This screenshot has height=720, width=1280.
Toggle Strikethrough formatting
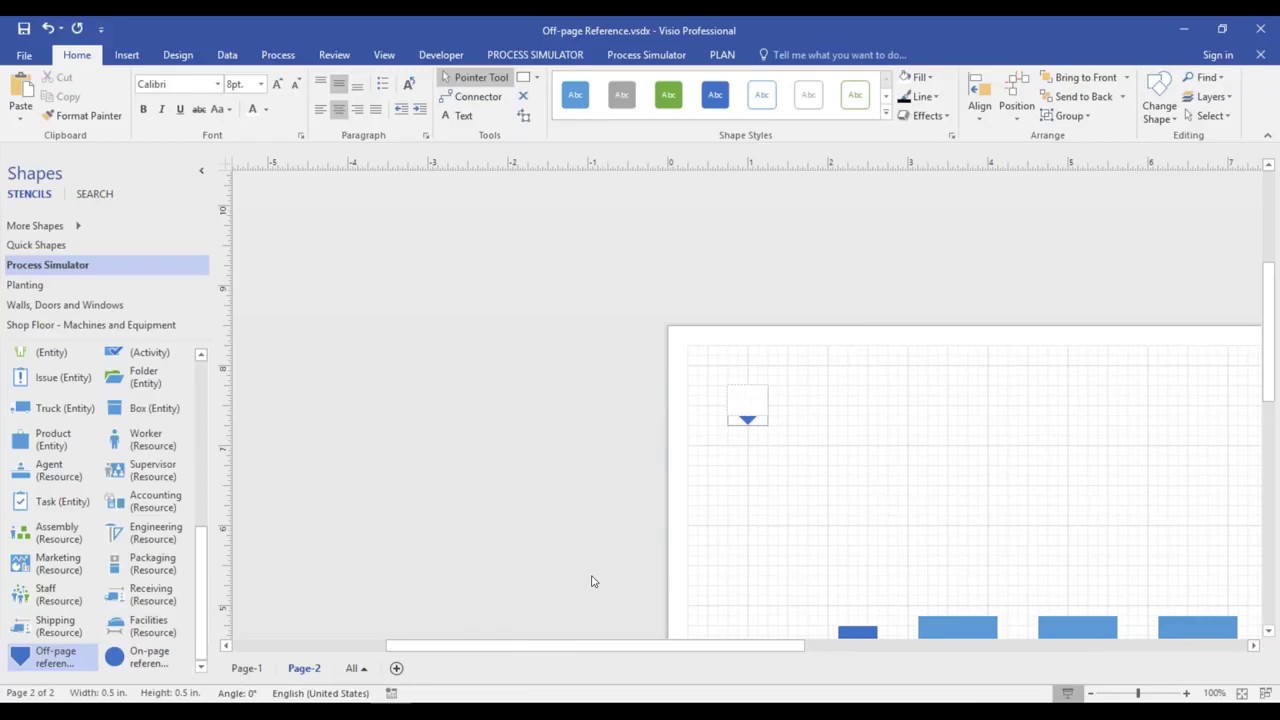[198, 109]
